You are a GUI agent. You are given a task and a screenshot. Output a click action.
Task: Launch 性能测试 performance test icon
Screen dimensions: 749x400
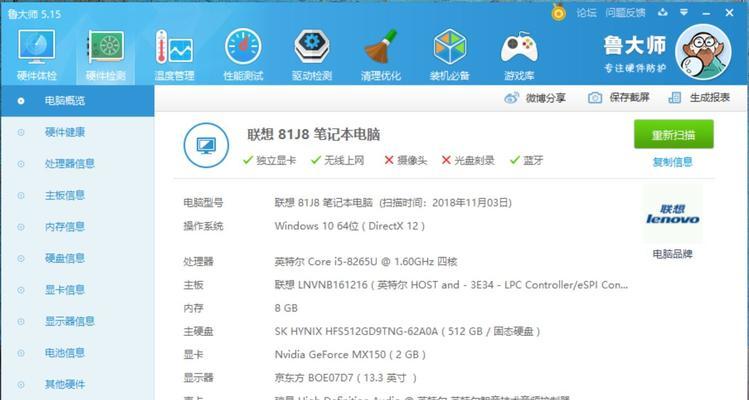[243, 54]
